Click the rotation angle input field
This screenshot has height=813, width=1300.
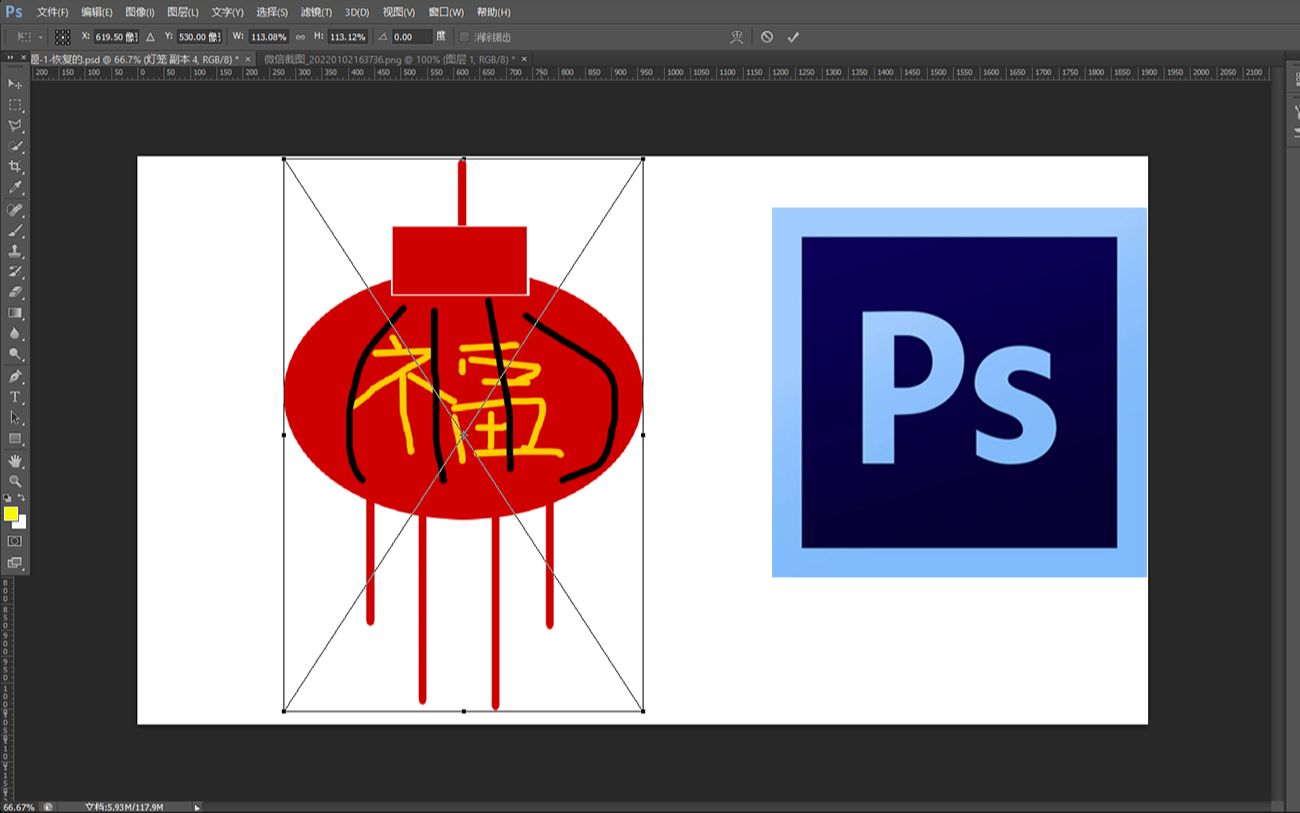411,37
